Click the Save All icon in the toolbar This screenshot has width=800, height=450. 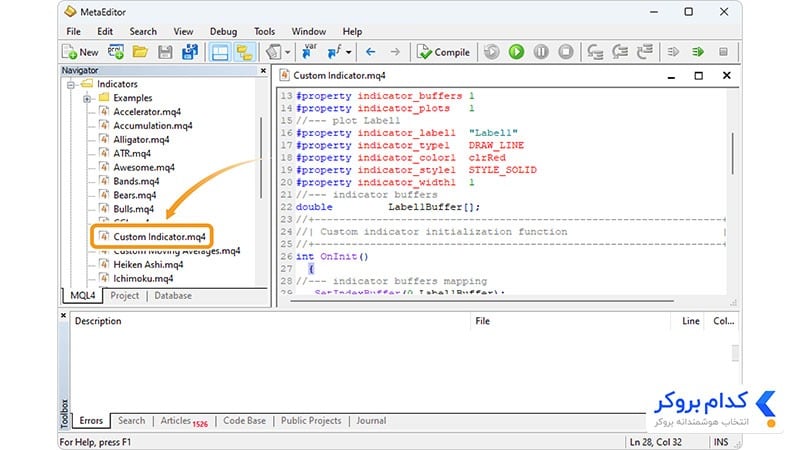point(190,52)
